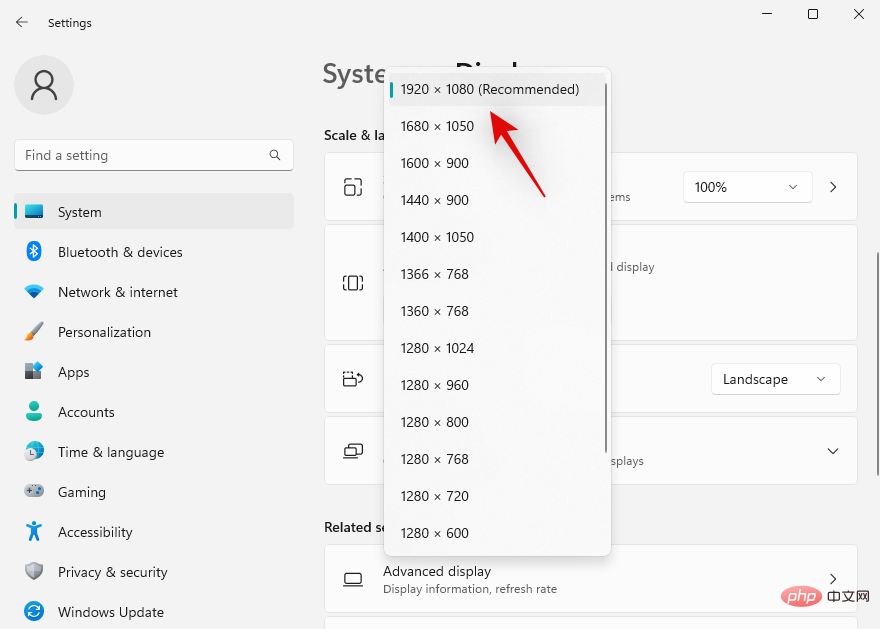Pick 1280 × 720 from resolution list
The height and width of the screenshot is (629, 880).
[x=435, y=496]
